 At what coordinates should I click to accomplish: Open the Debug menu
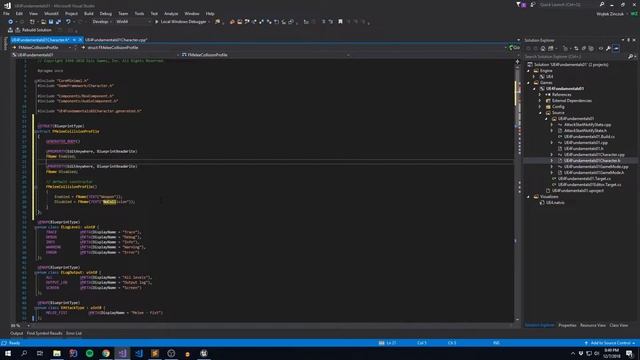click(x=106, y=13)
